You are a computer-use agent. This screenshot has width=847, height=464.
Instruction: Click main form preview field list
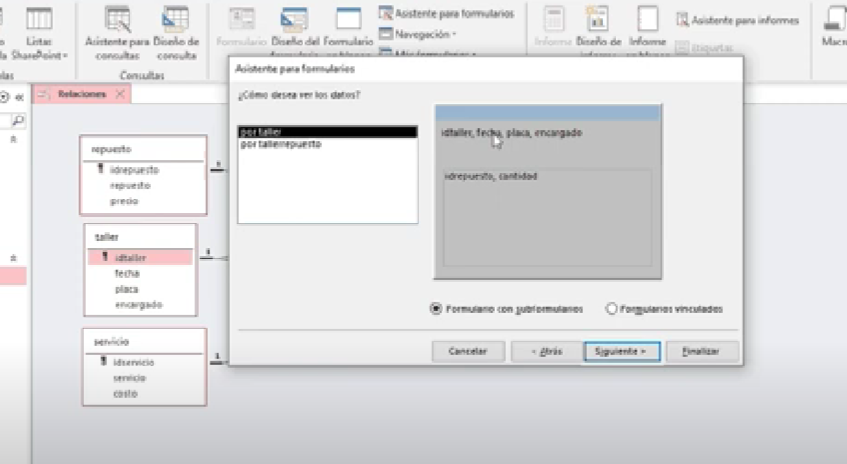512,133
